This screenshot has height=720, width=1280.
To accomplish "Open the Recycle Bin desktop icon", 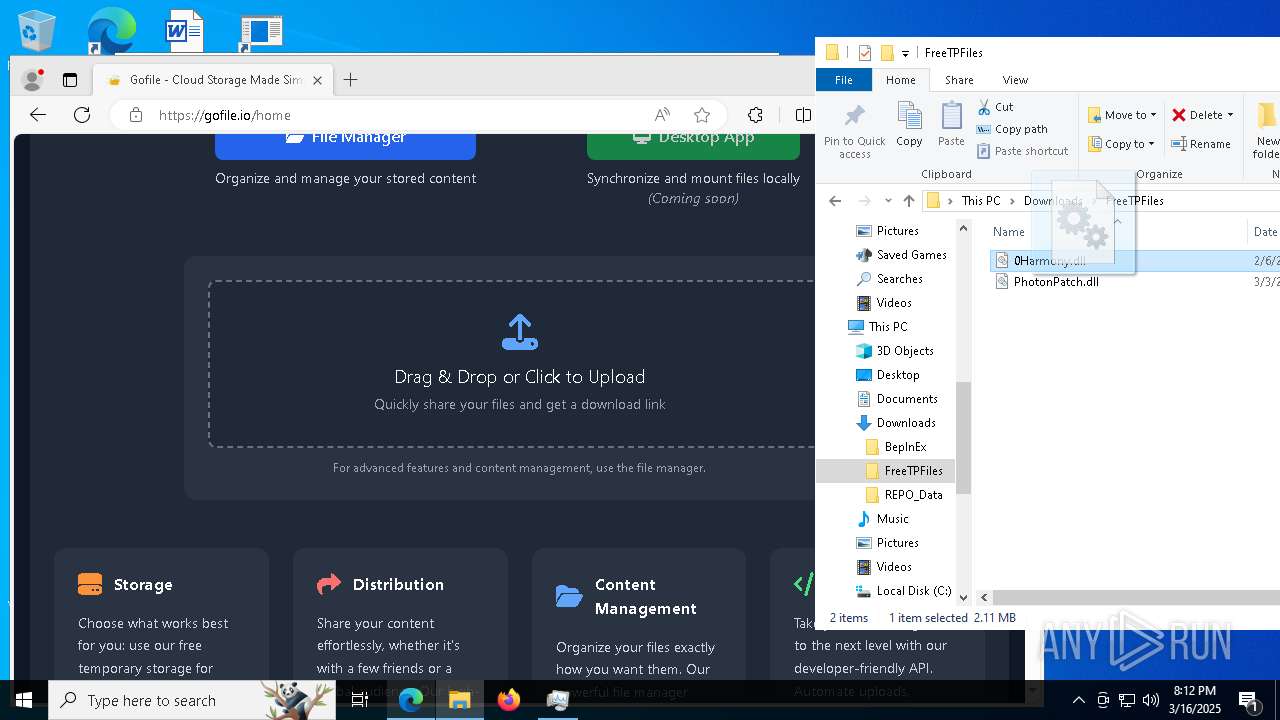I will click(37, 30).
